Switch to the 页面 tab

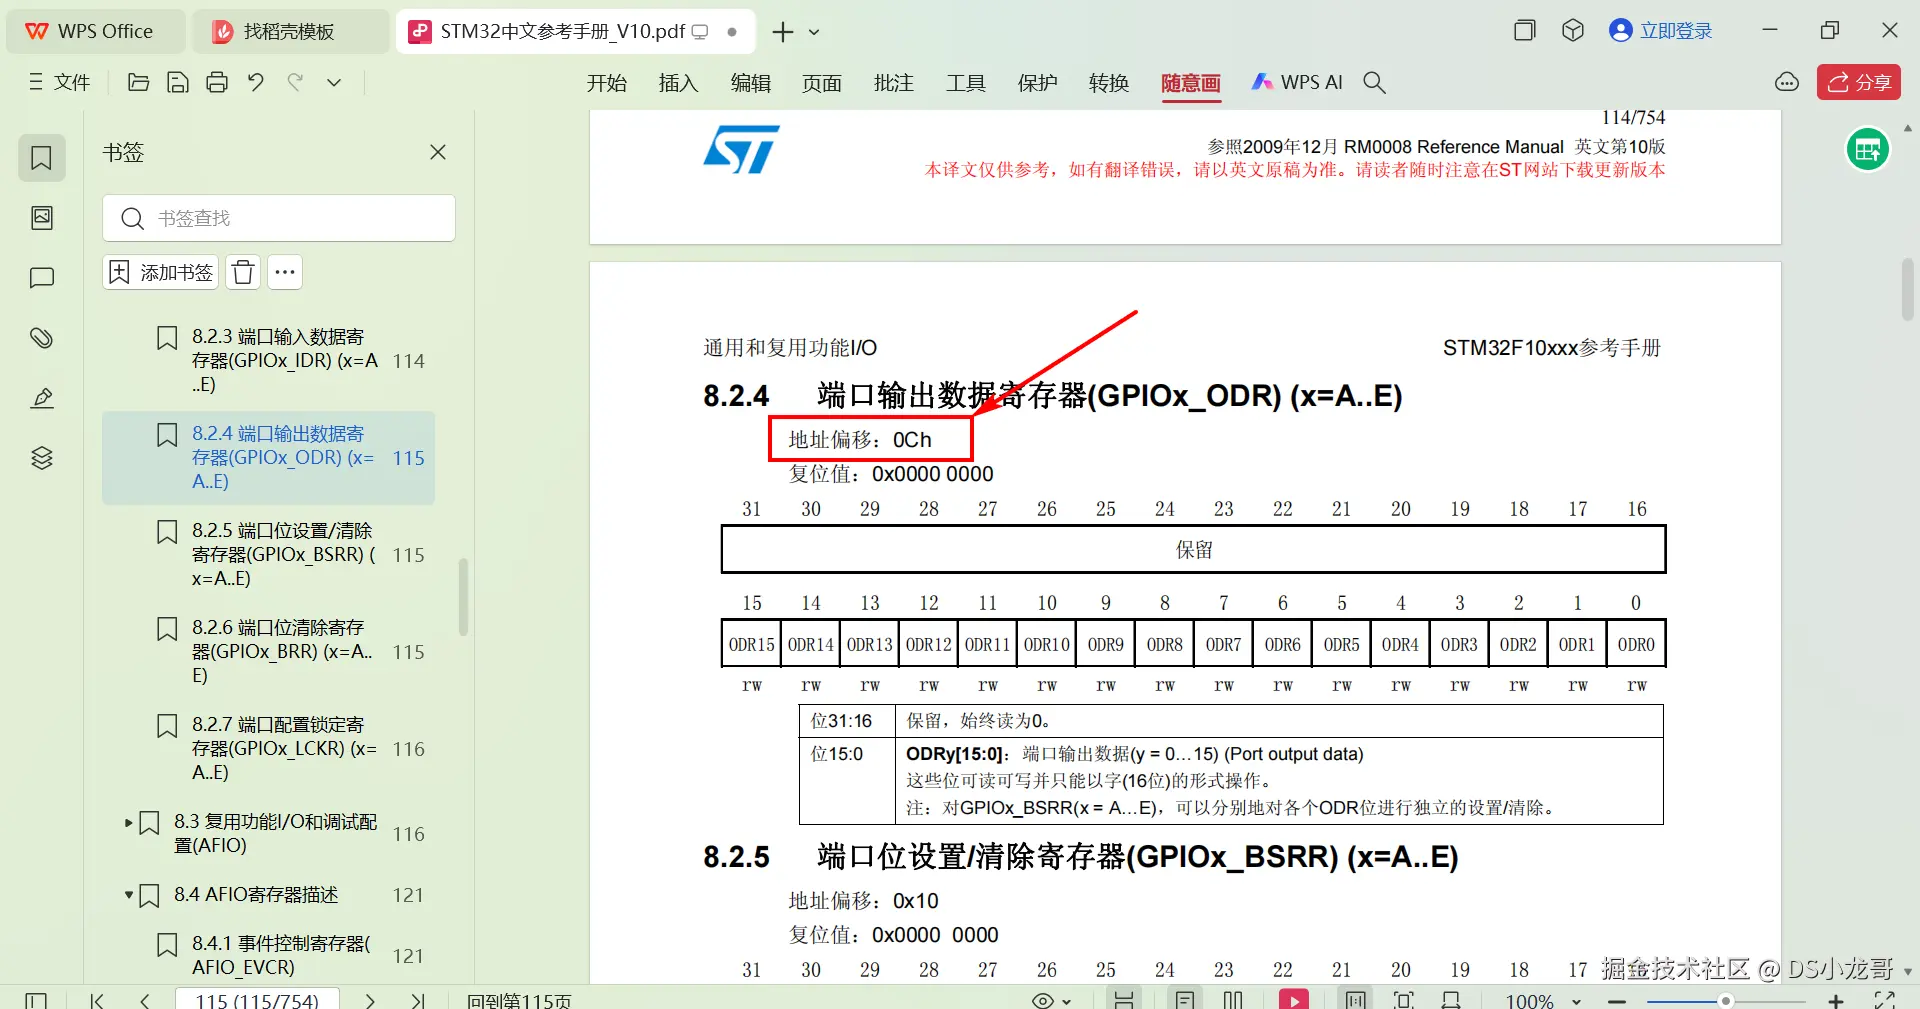click(x=822, y=83)
